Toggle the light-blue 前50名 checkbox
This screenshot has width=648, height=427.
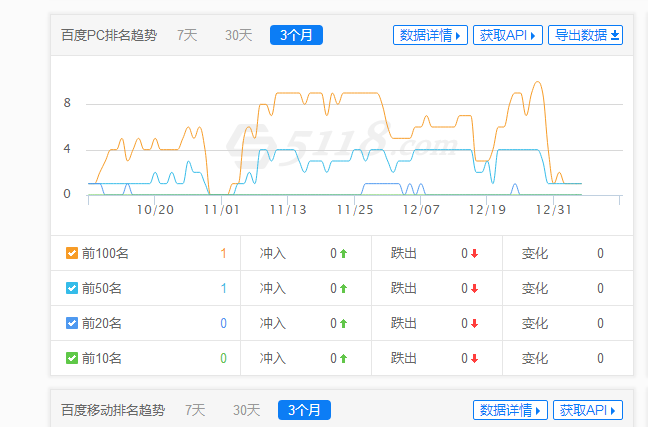(x=72, y=288)
